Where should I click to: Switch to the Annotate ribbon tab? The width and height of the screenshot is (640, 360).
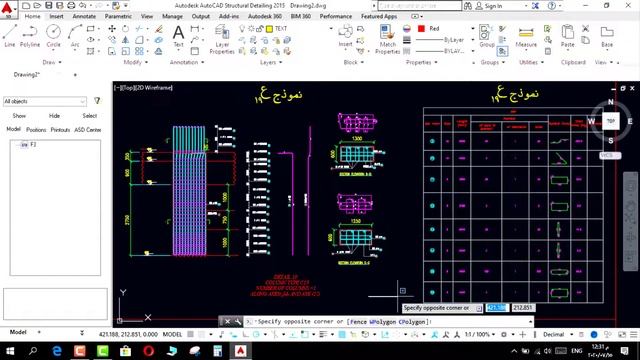[84, 16]
